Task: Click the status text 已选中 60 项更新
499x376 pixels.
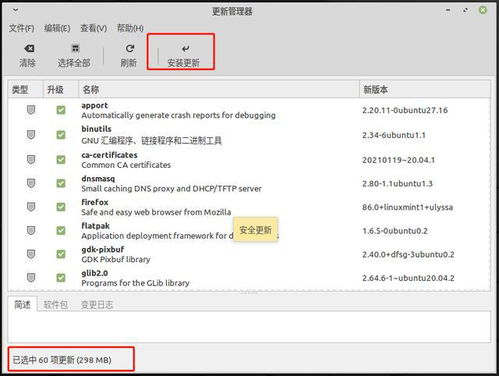Action: tap(62, 360)
